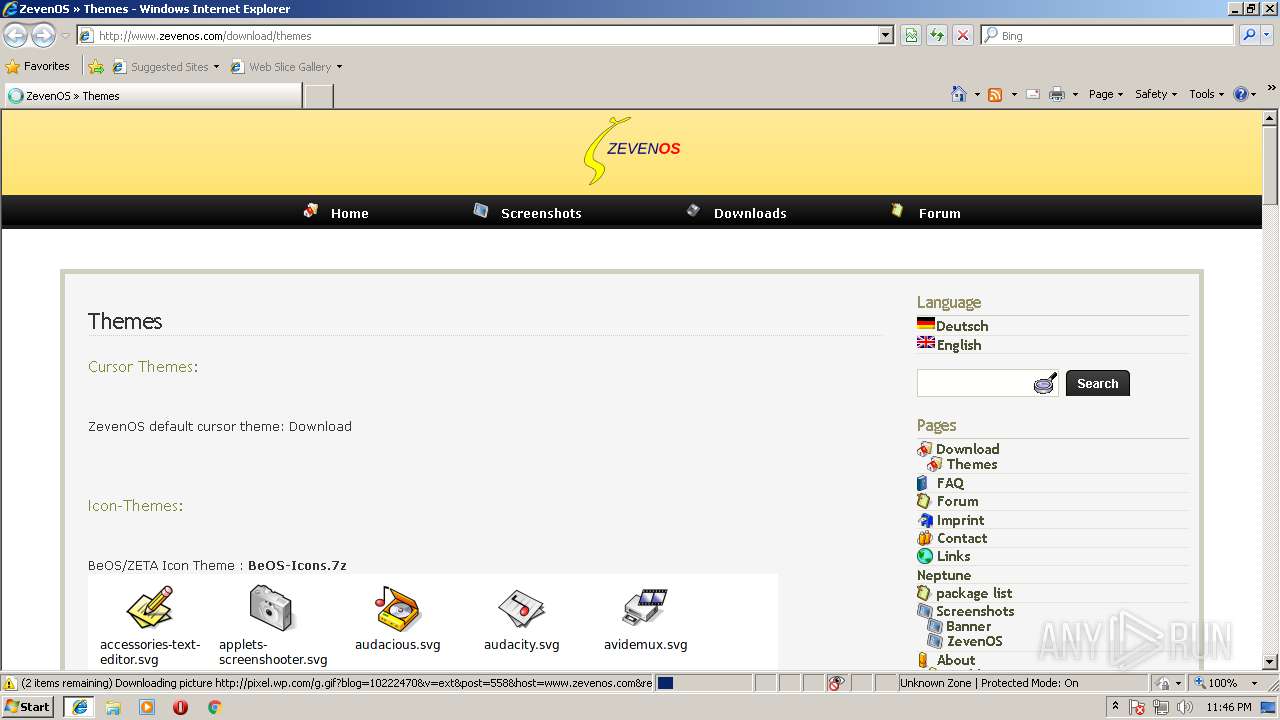Click the accessories-text-editor.svg icon
This screenshot has height=720, width=1280.
coord(150,607)
